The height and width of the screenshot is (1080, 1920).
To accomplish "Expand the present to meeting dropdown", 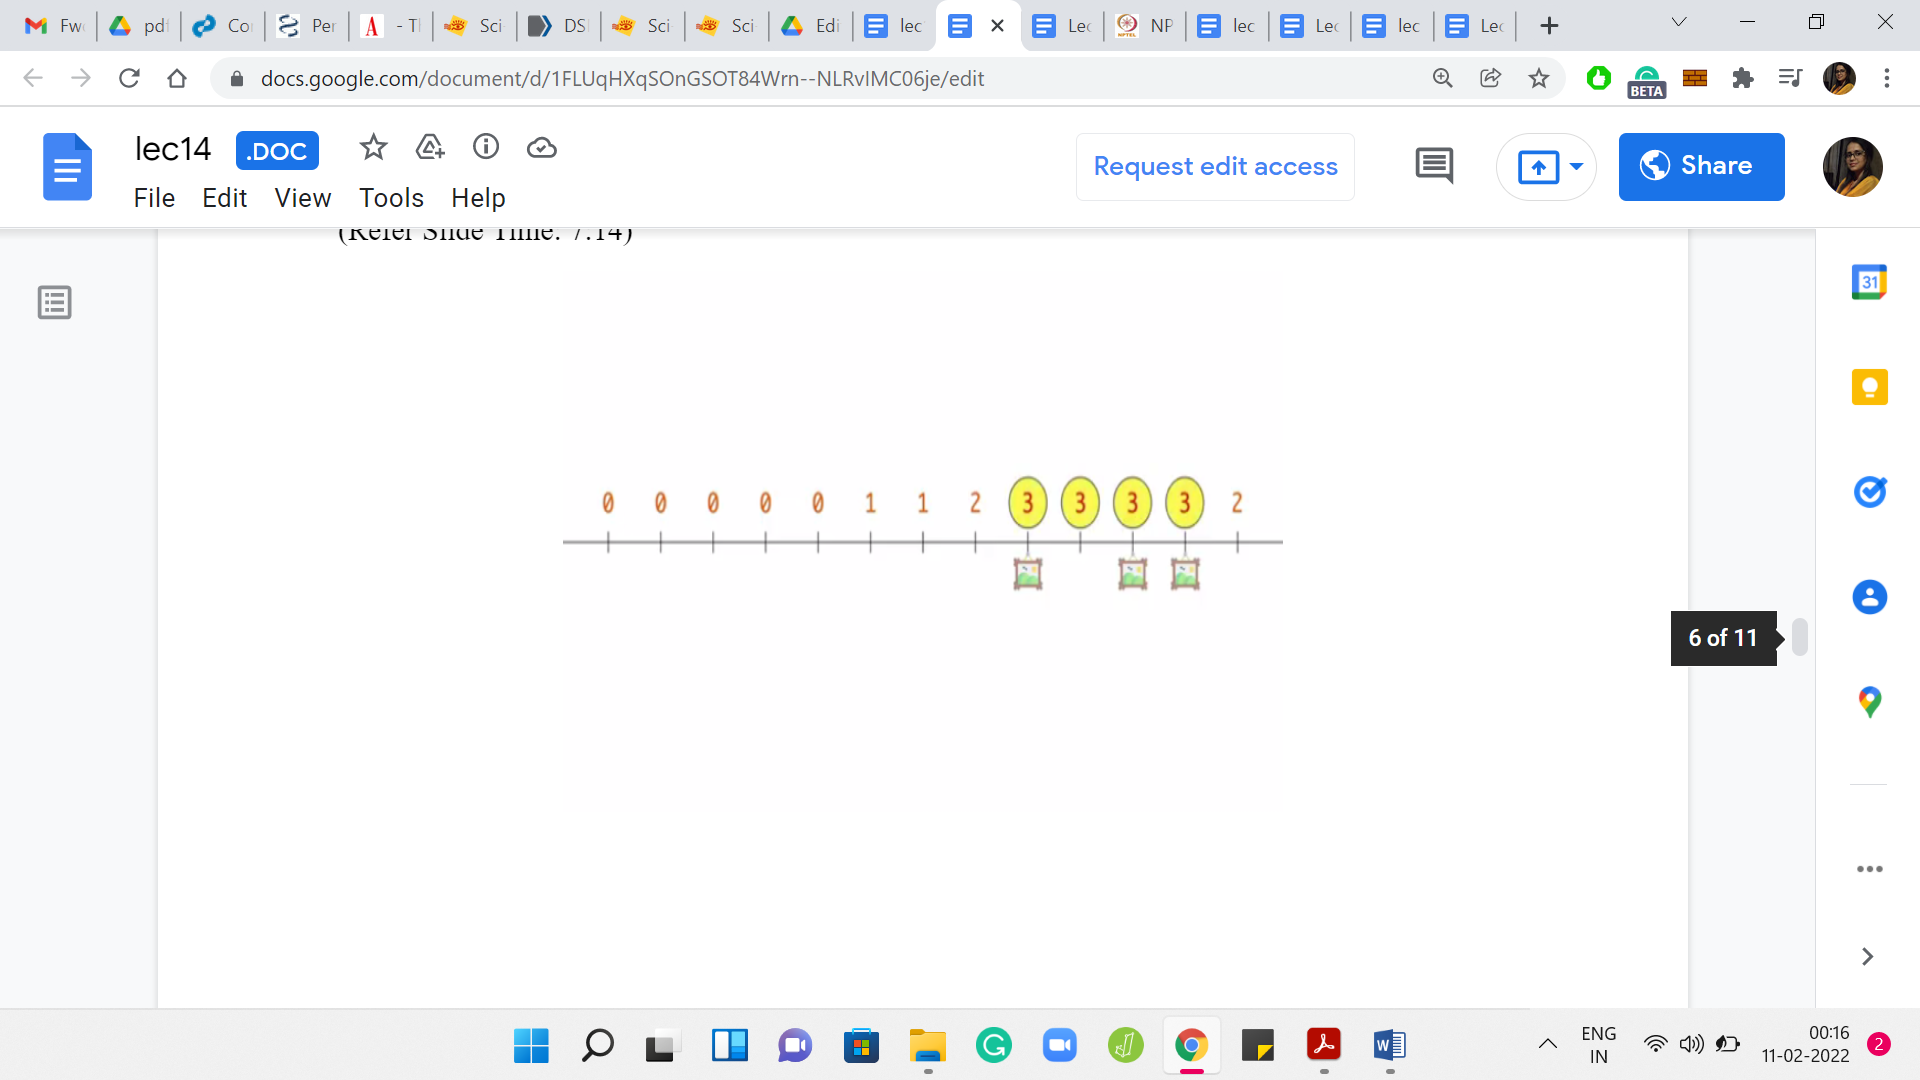I will (1577, 166).
